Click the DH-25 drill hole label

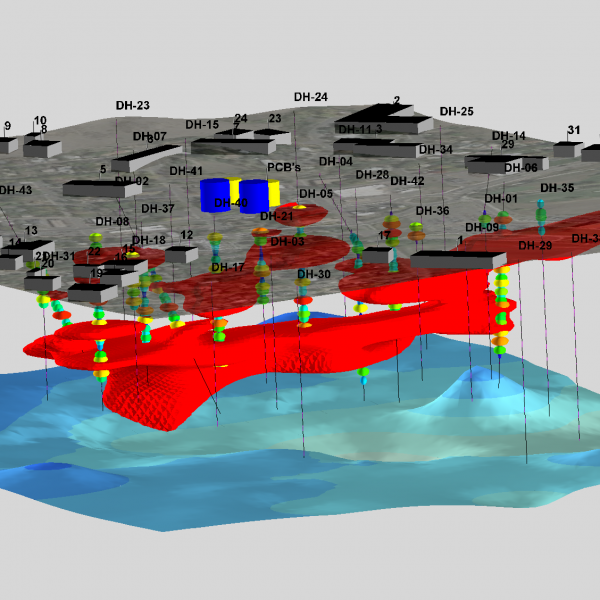tap(456, 111)
